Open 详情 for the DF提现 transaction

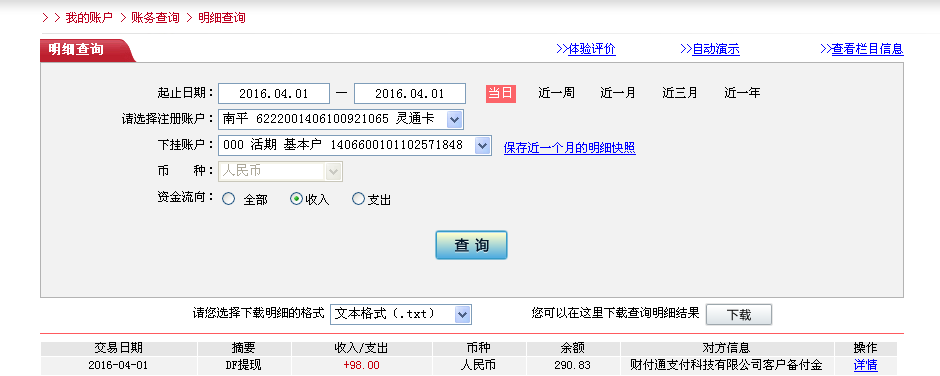[866, 365]
